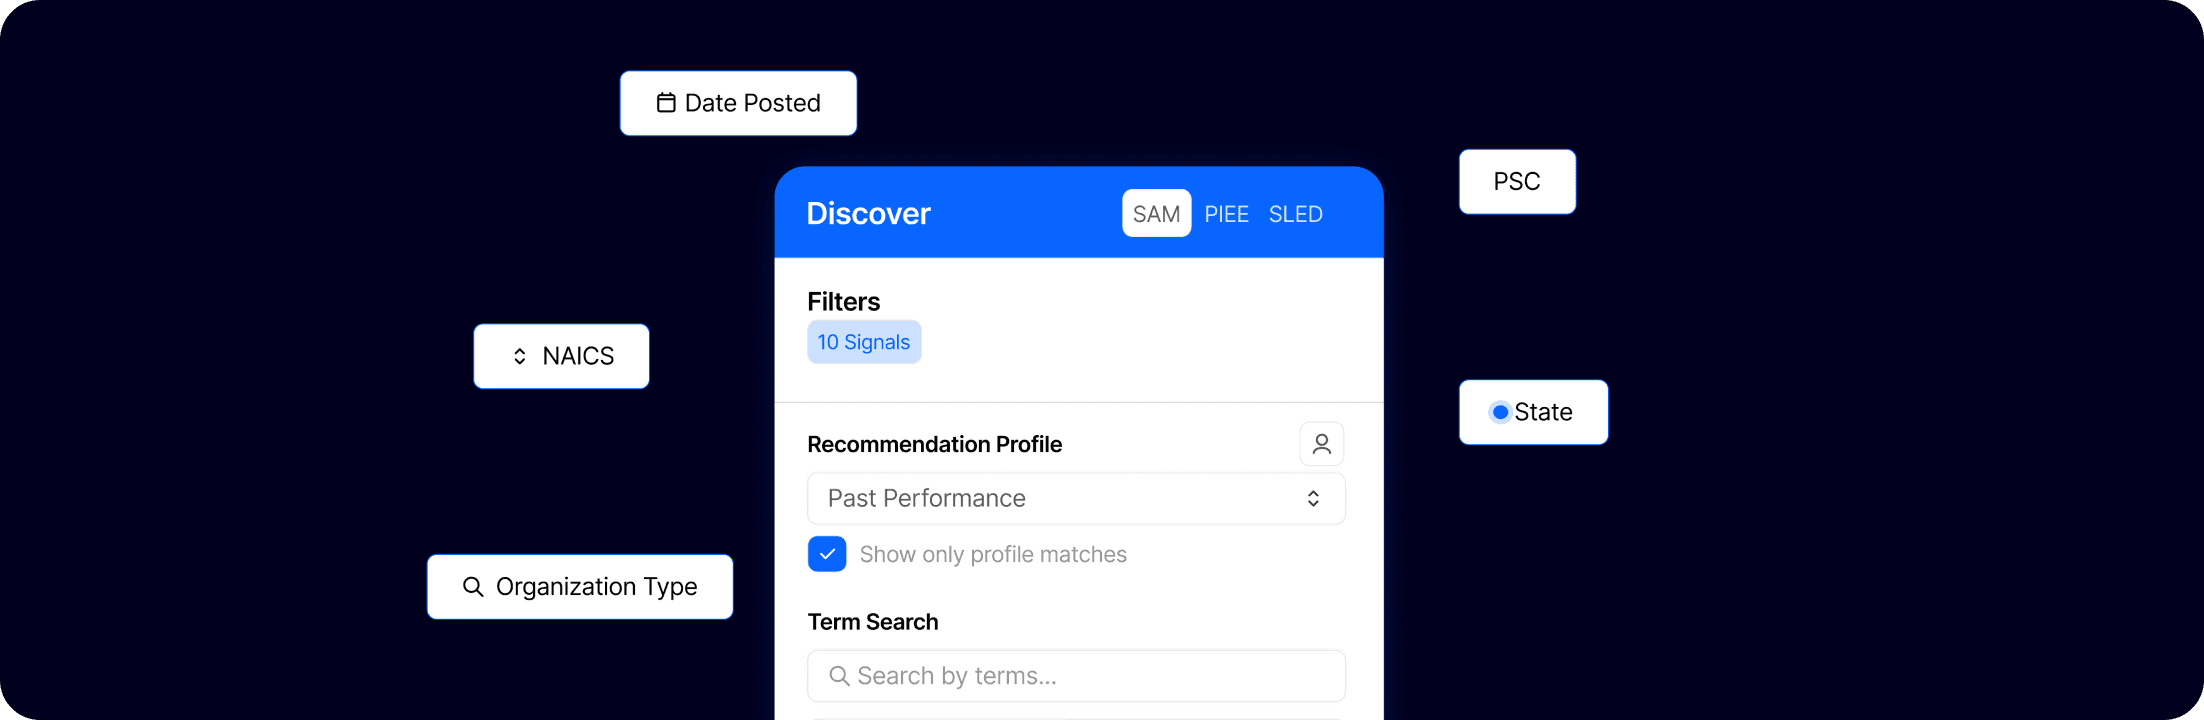
Task: Open the NAICS filter chip
Action: pos(561,356)
